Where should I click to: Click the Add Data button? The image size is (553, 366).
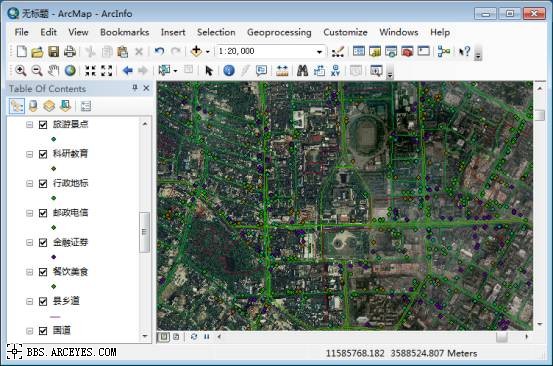[x=196, y=51]
